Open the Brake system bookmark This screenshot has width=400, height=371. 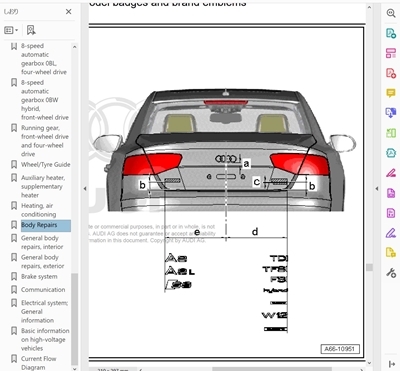39,277
